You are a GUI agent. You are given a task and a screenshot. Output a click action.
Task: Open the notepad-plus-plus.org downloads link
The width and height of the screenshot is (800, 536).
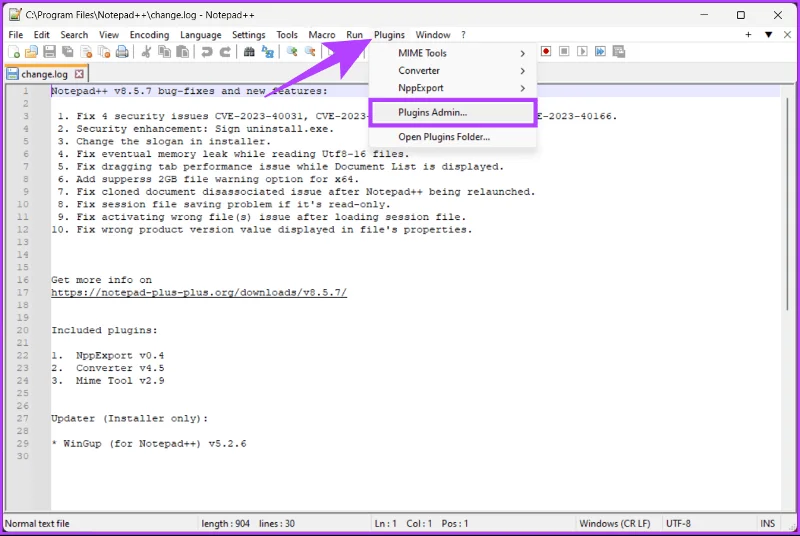(x=199, y=293)
